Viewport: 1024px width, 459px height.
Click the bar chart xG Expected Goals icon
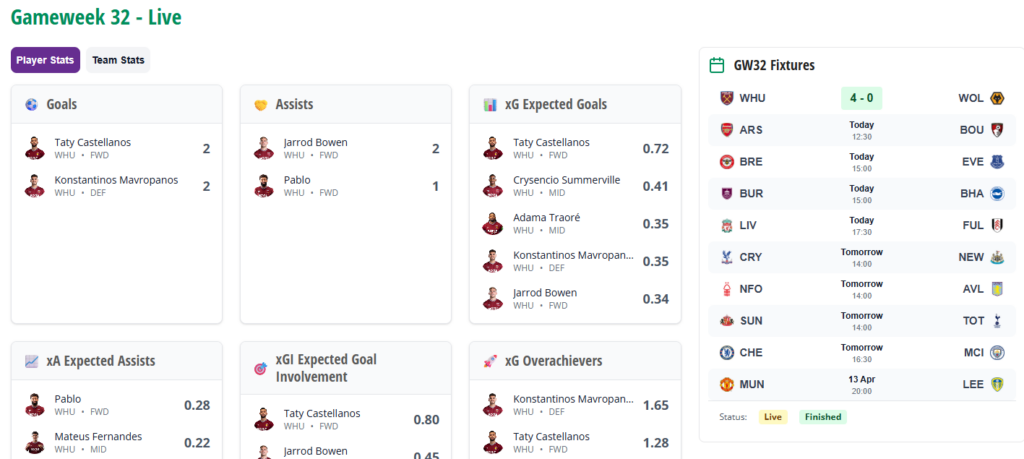pyautogui.click(x=490, y=104)
